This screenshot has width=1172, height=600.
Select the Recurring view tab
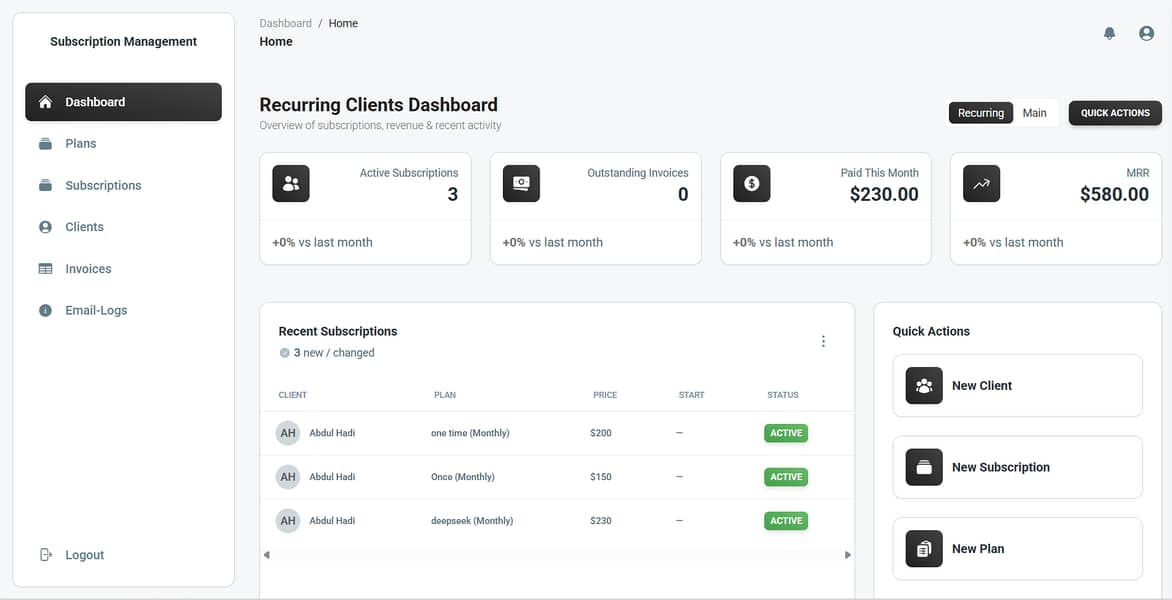980,112
